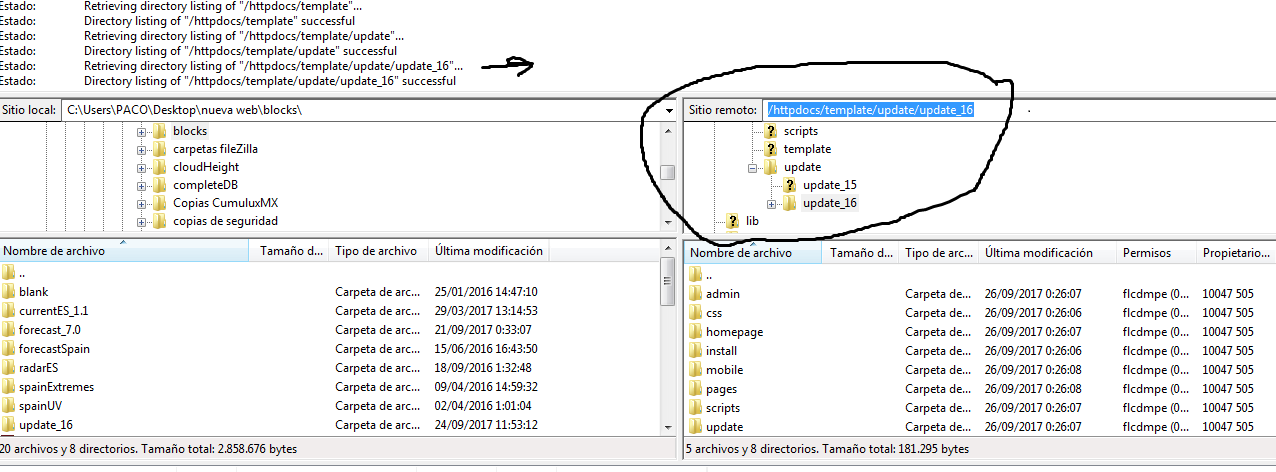Viewport: 1276px width, 472px height.
Task: Select the remote mobile folder icon
Action: pyautogui.click(x=696, y=370)
